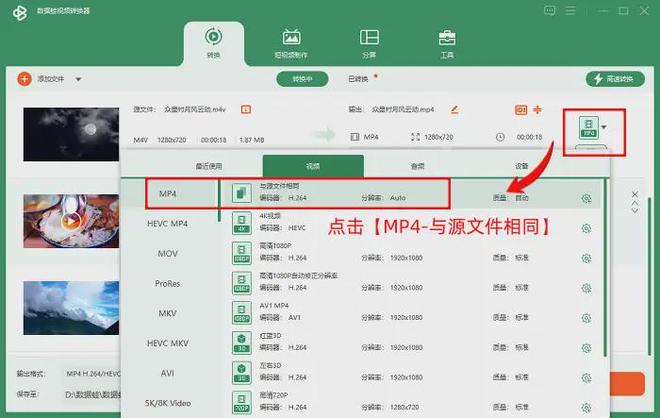Select the AVI format category
Screen dimensions: 660x418
[x=168, y=373]
